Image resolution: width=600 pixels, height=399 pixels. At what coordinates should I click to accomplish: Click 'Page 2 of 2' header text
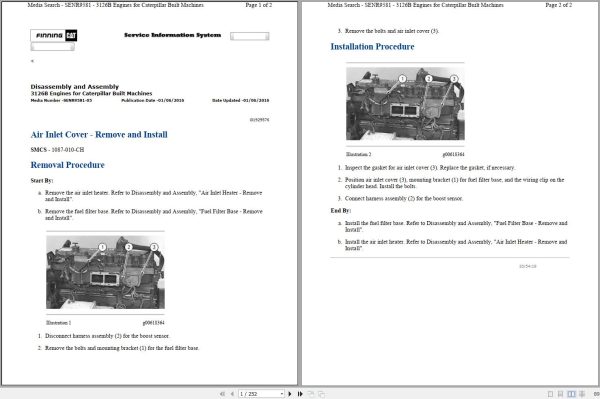pos(559,5)
